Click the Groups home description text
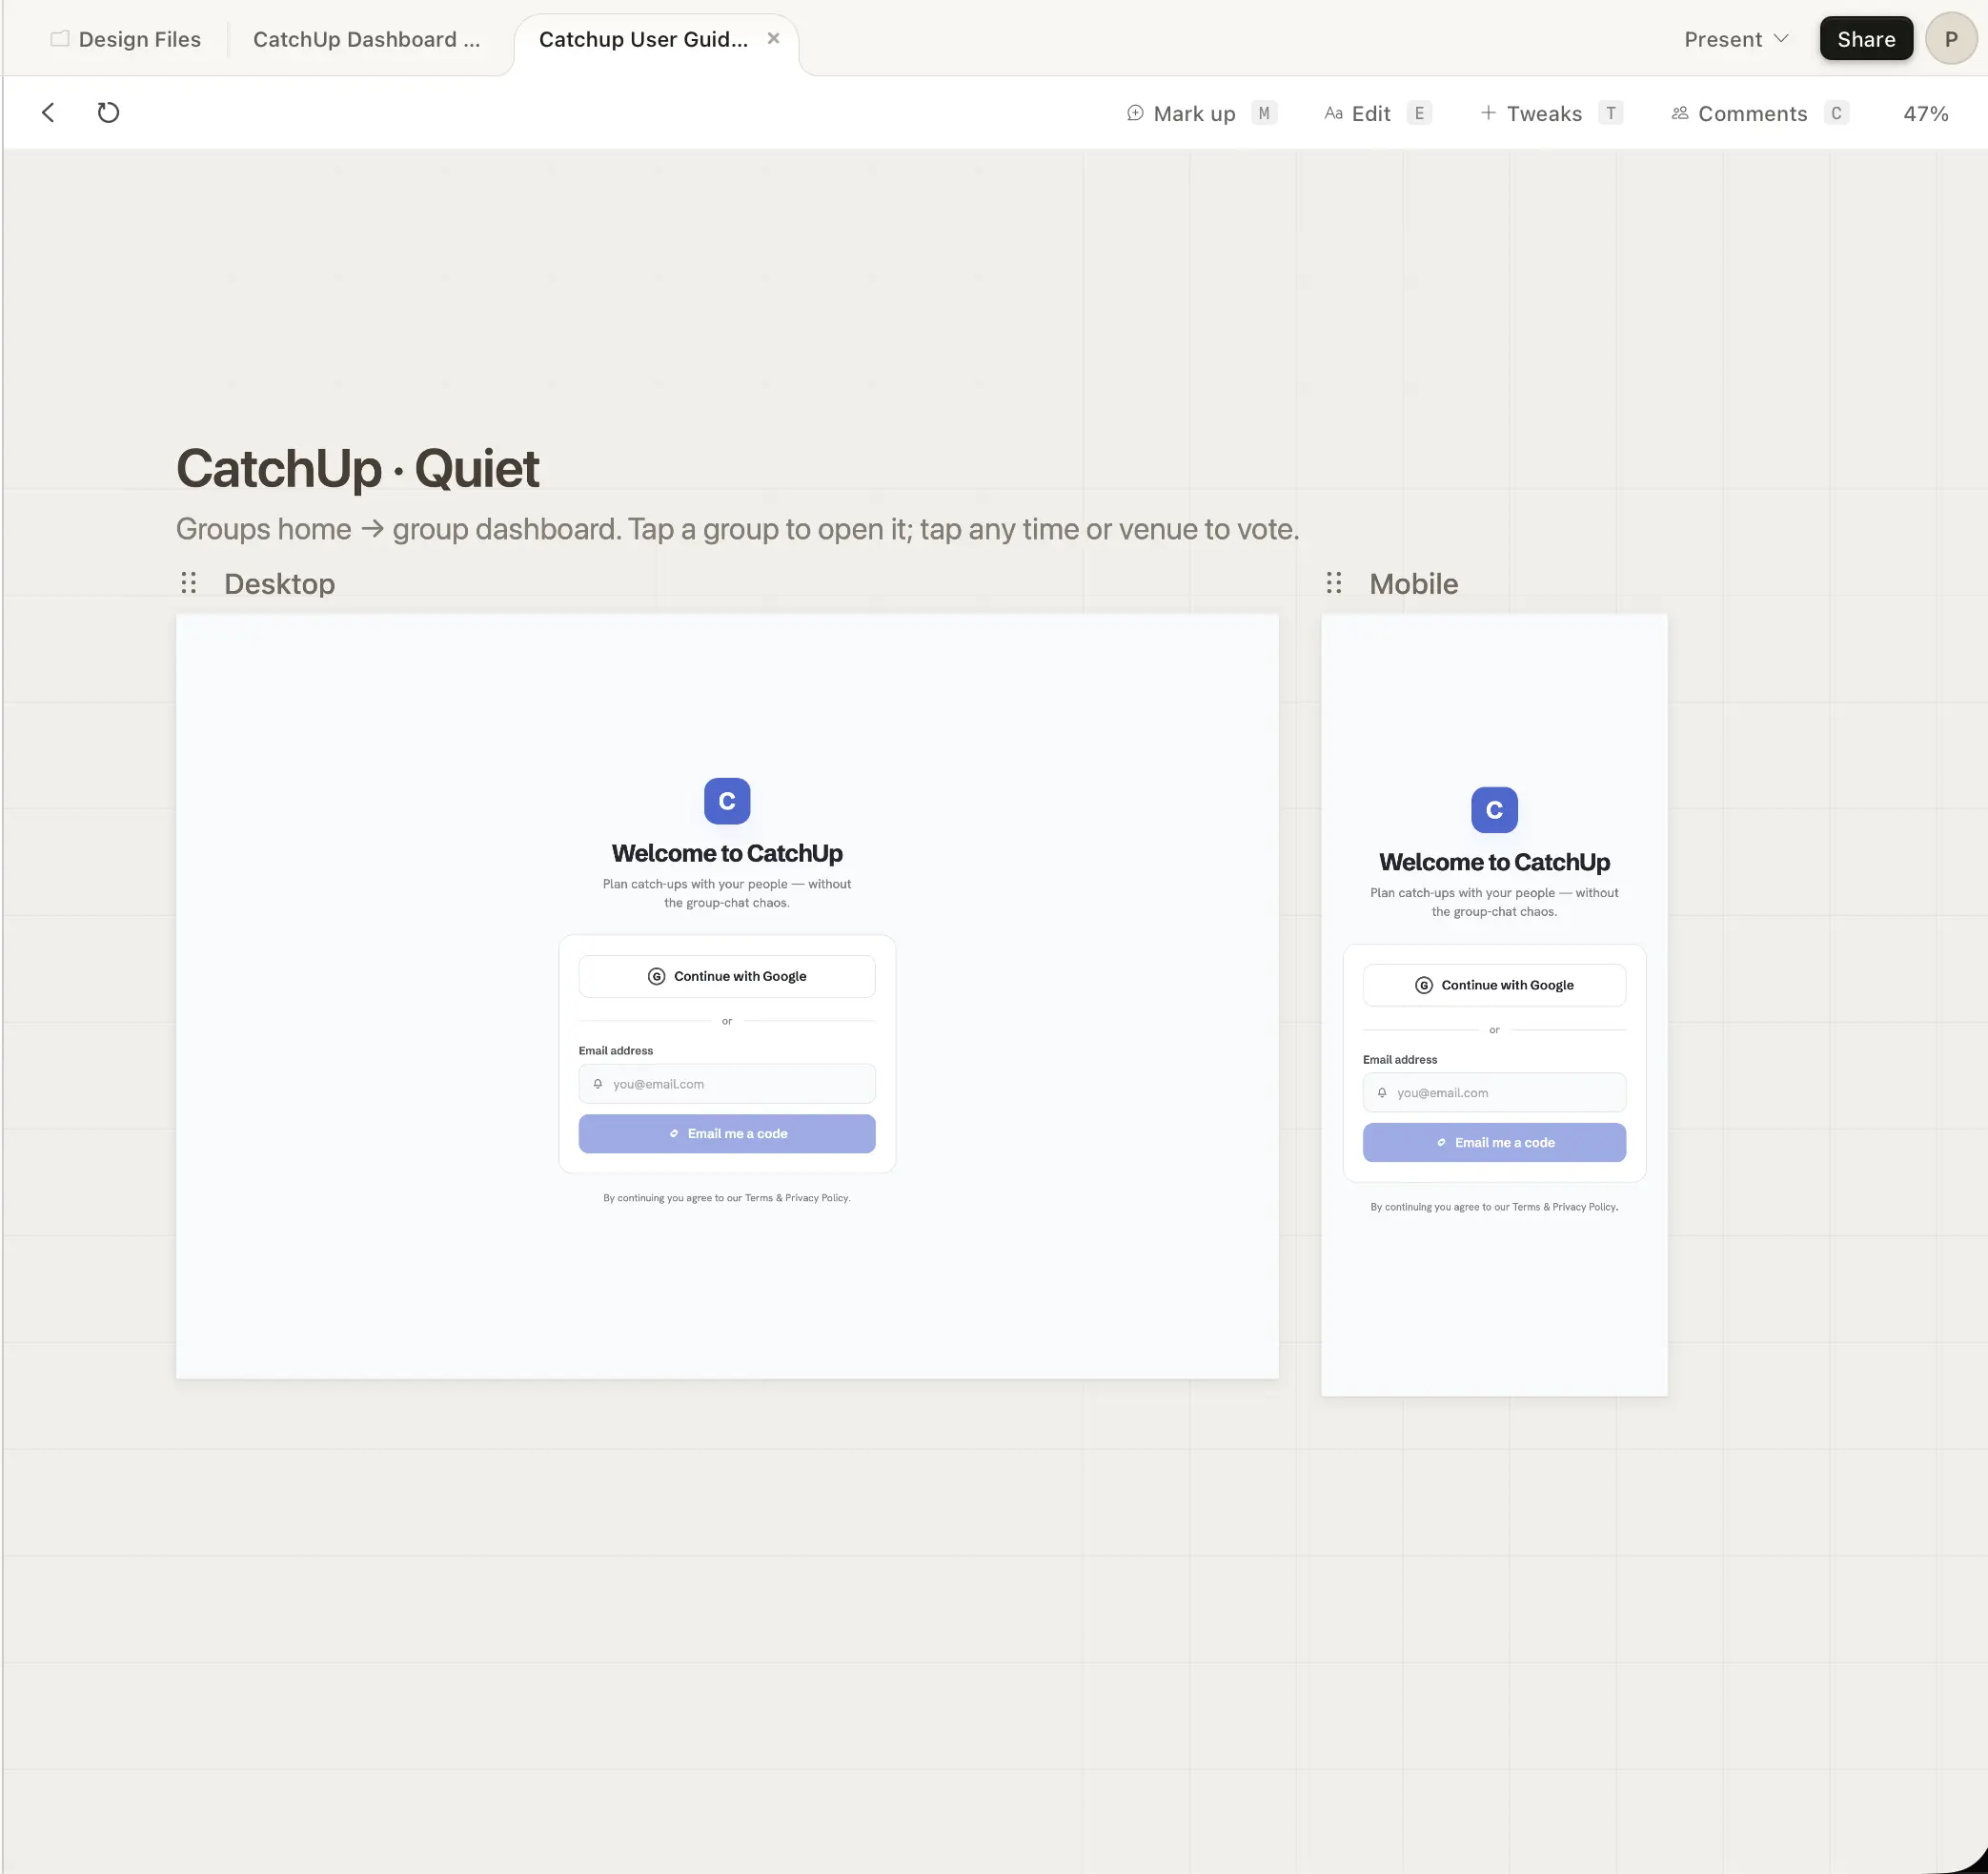This screenshot has width=1988, height=1874. pyautogui.click(x=737, y=529)
